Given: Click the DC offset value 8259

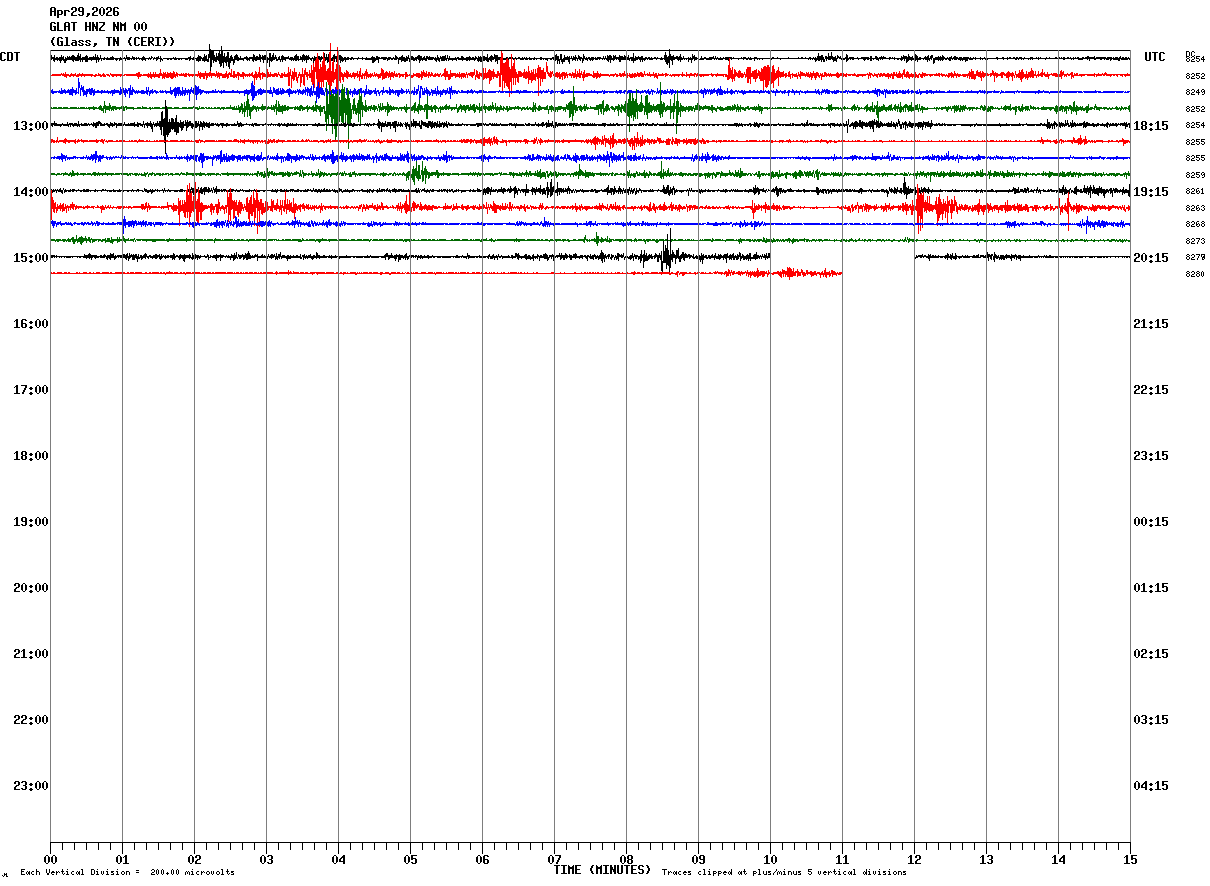Looking at the screenshot, I should click(x=1195, y=175).
